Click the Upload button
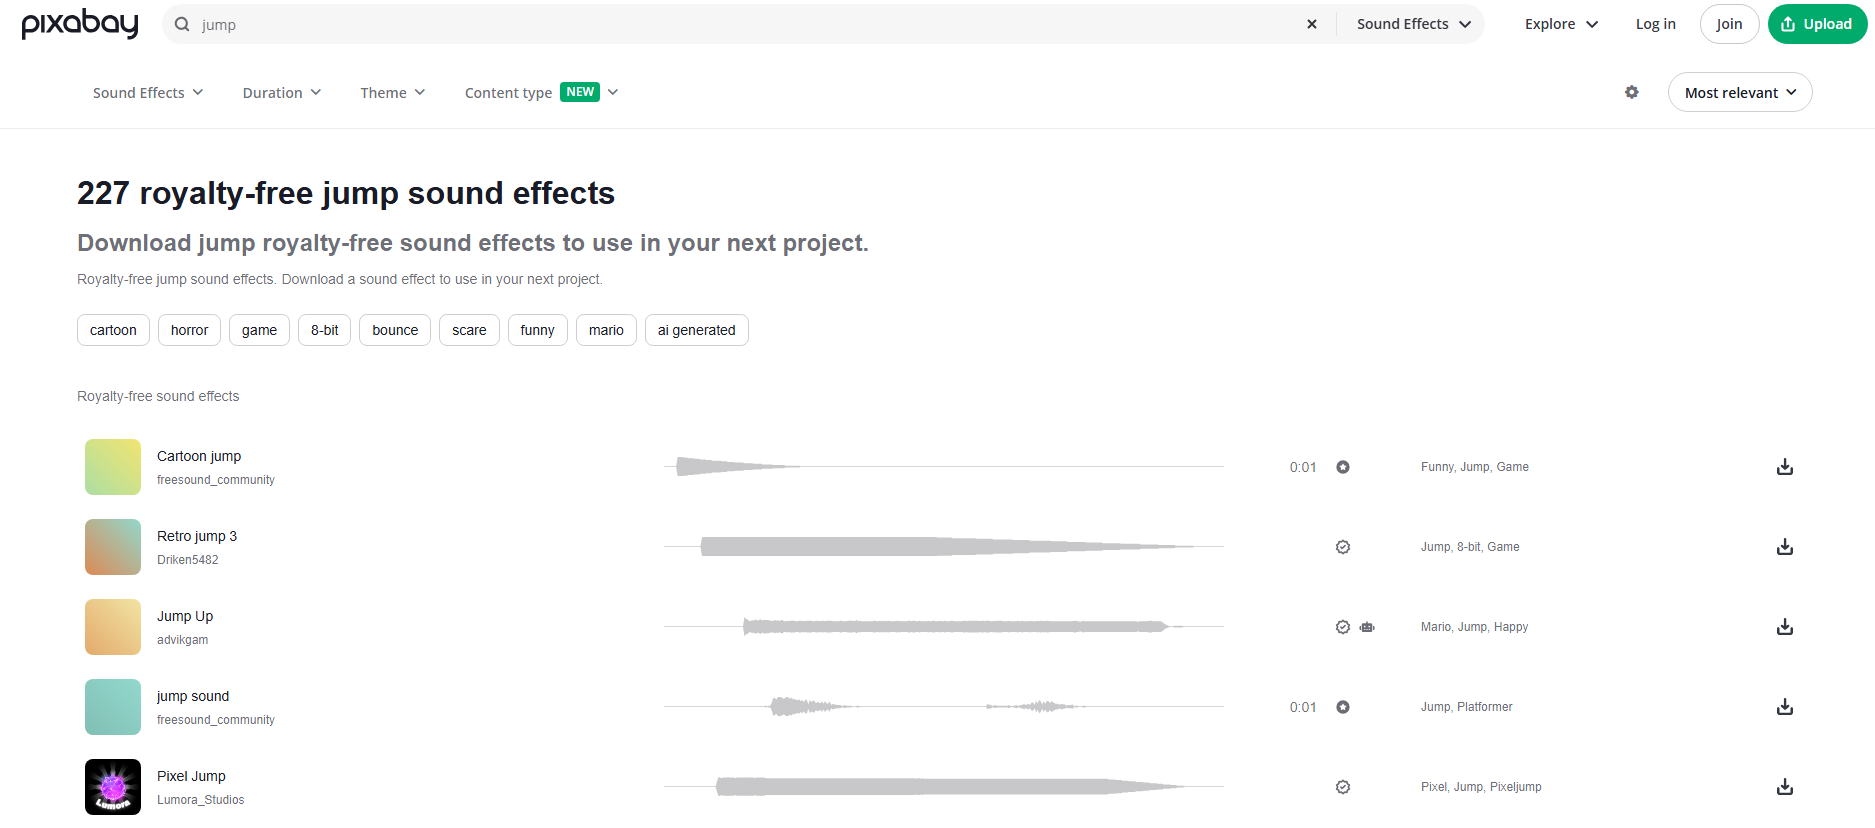Image resolution: width=1875 pixels, height=828 pixels. (1816, 24)
